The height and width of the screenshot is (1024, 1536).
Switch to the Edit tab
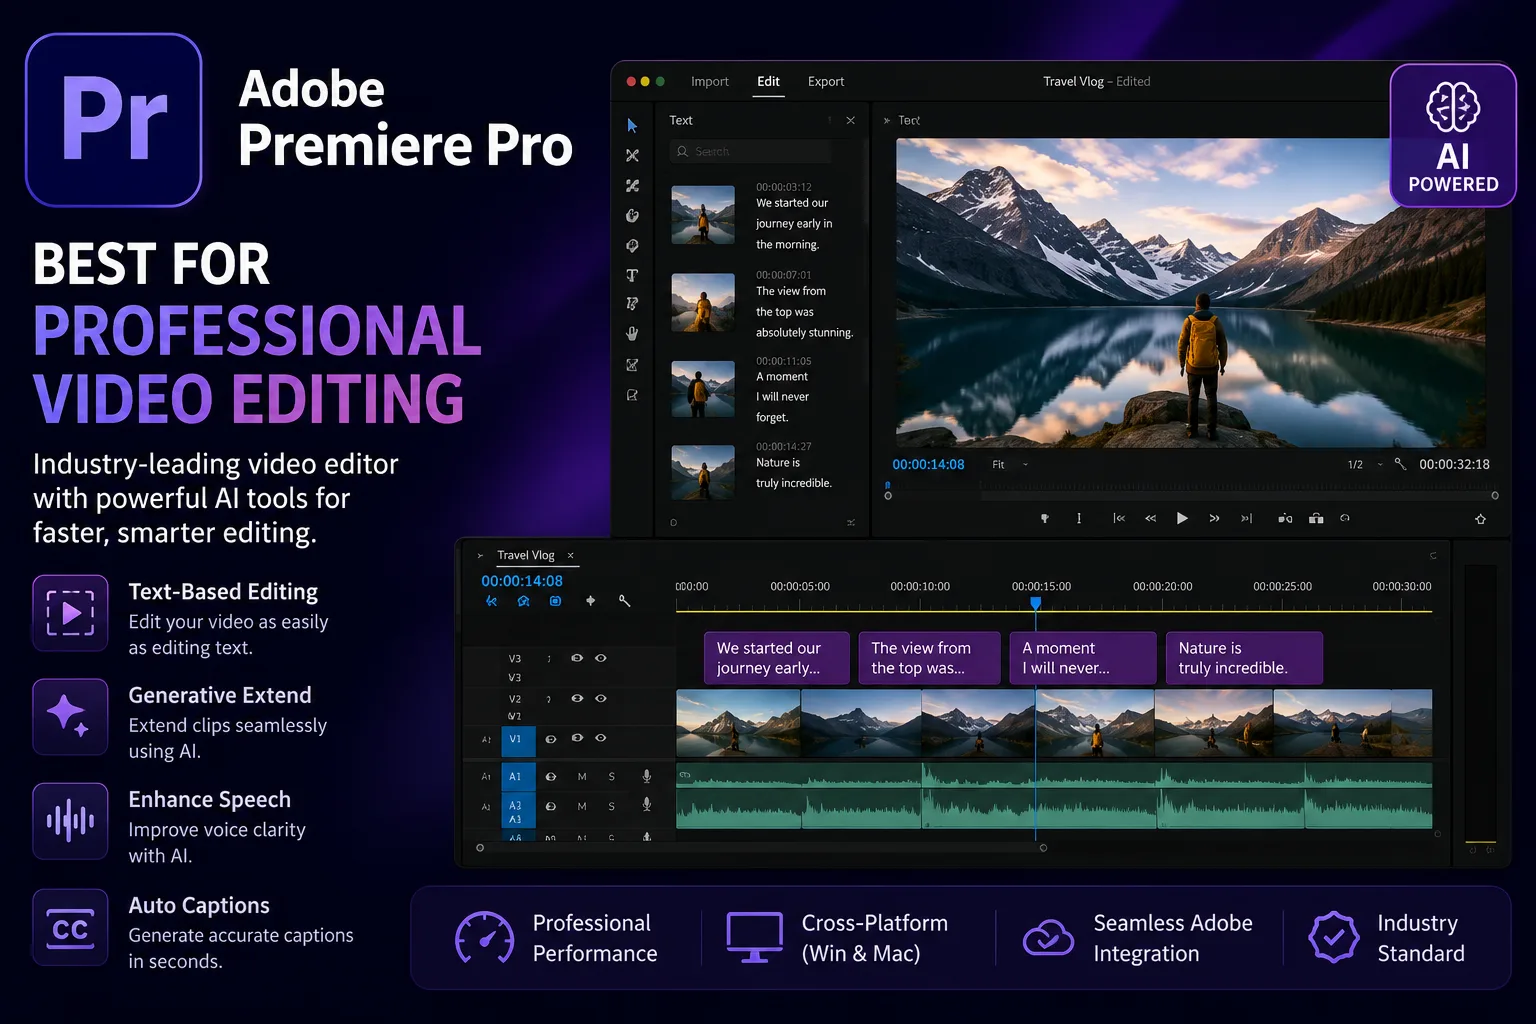768,82
